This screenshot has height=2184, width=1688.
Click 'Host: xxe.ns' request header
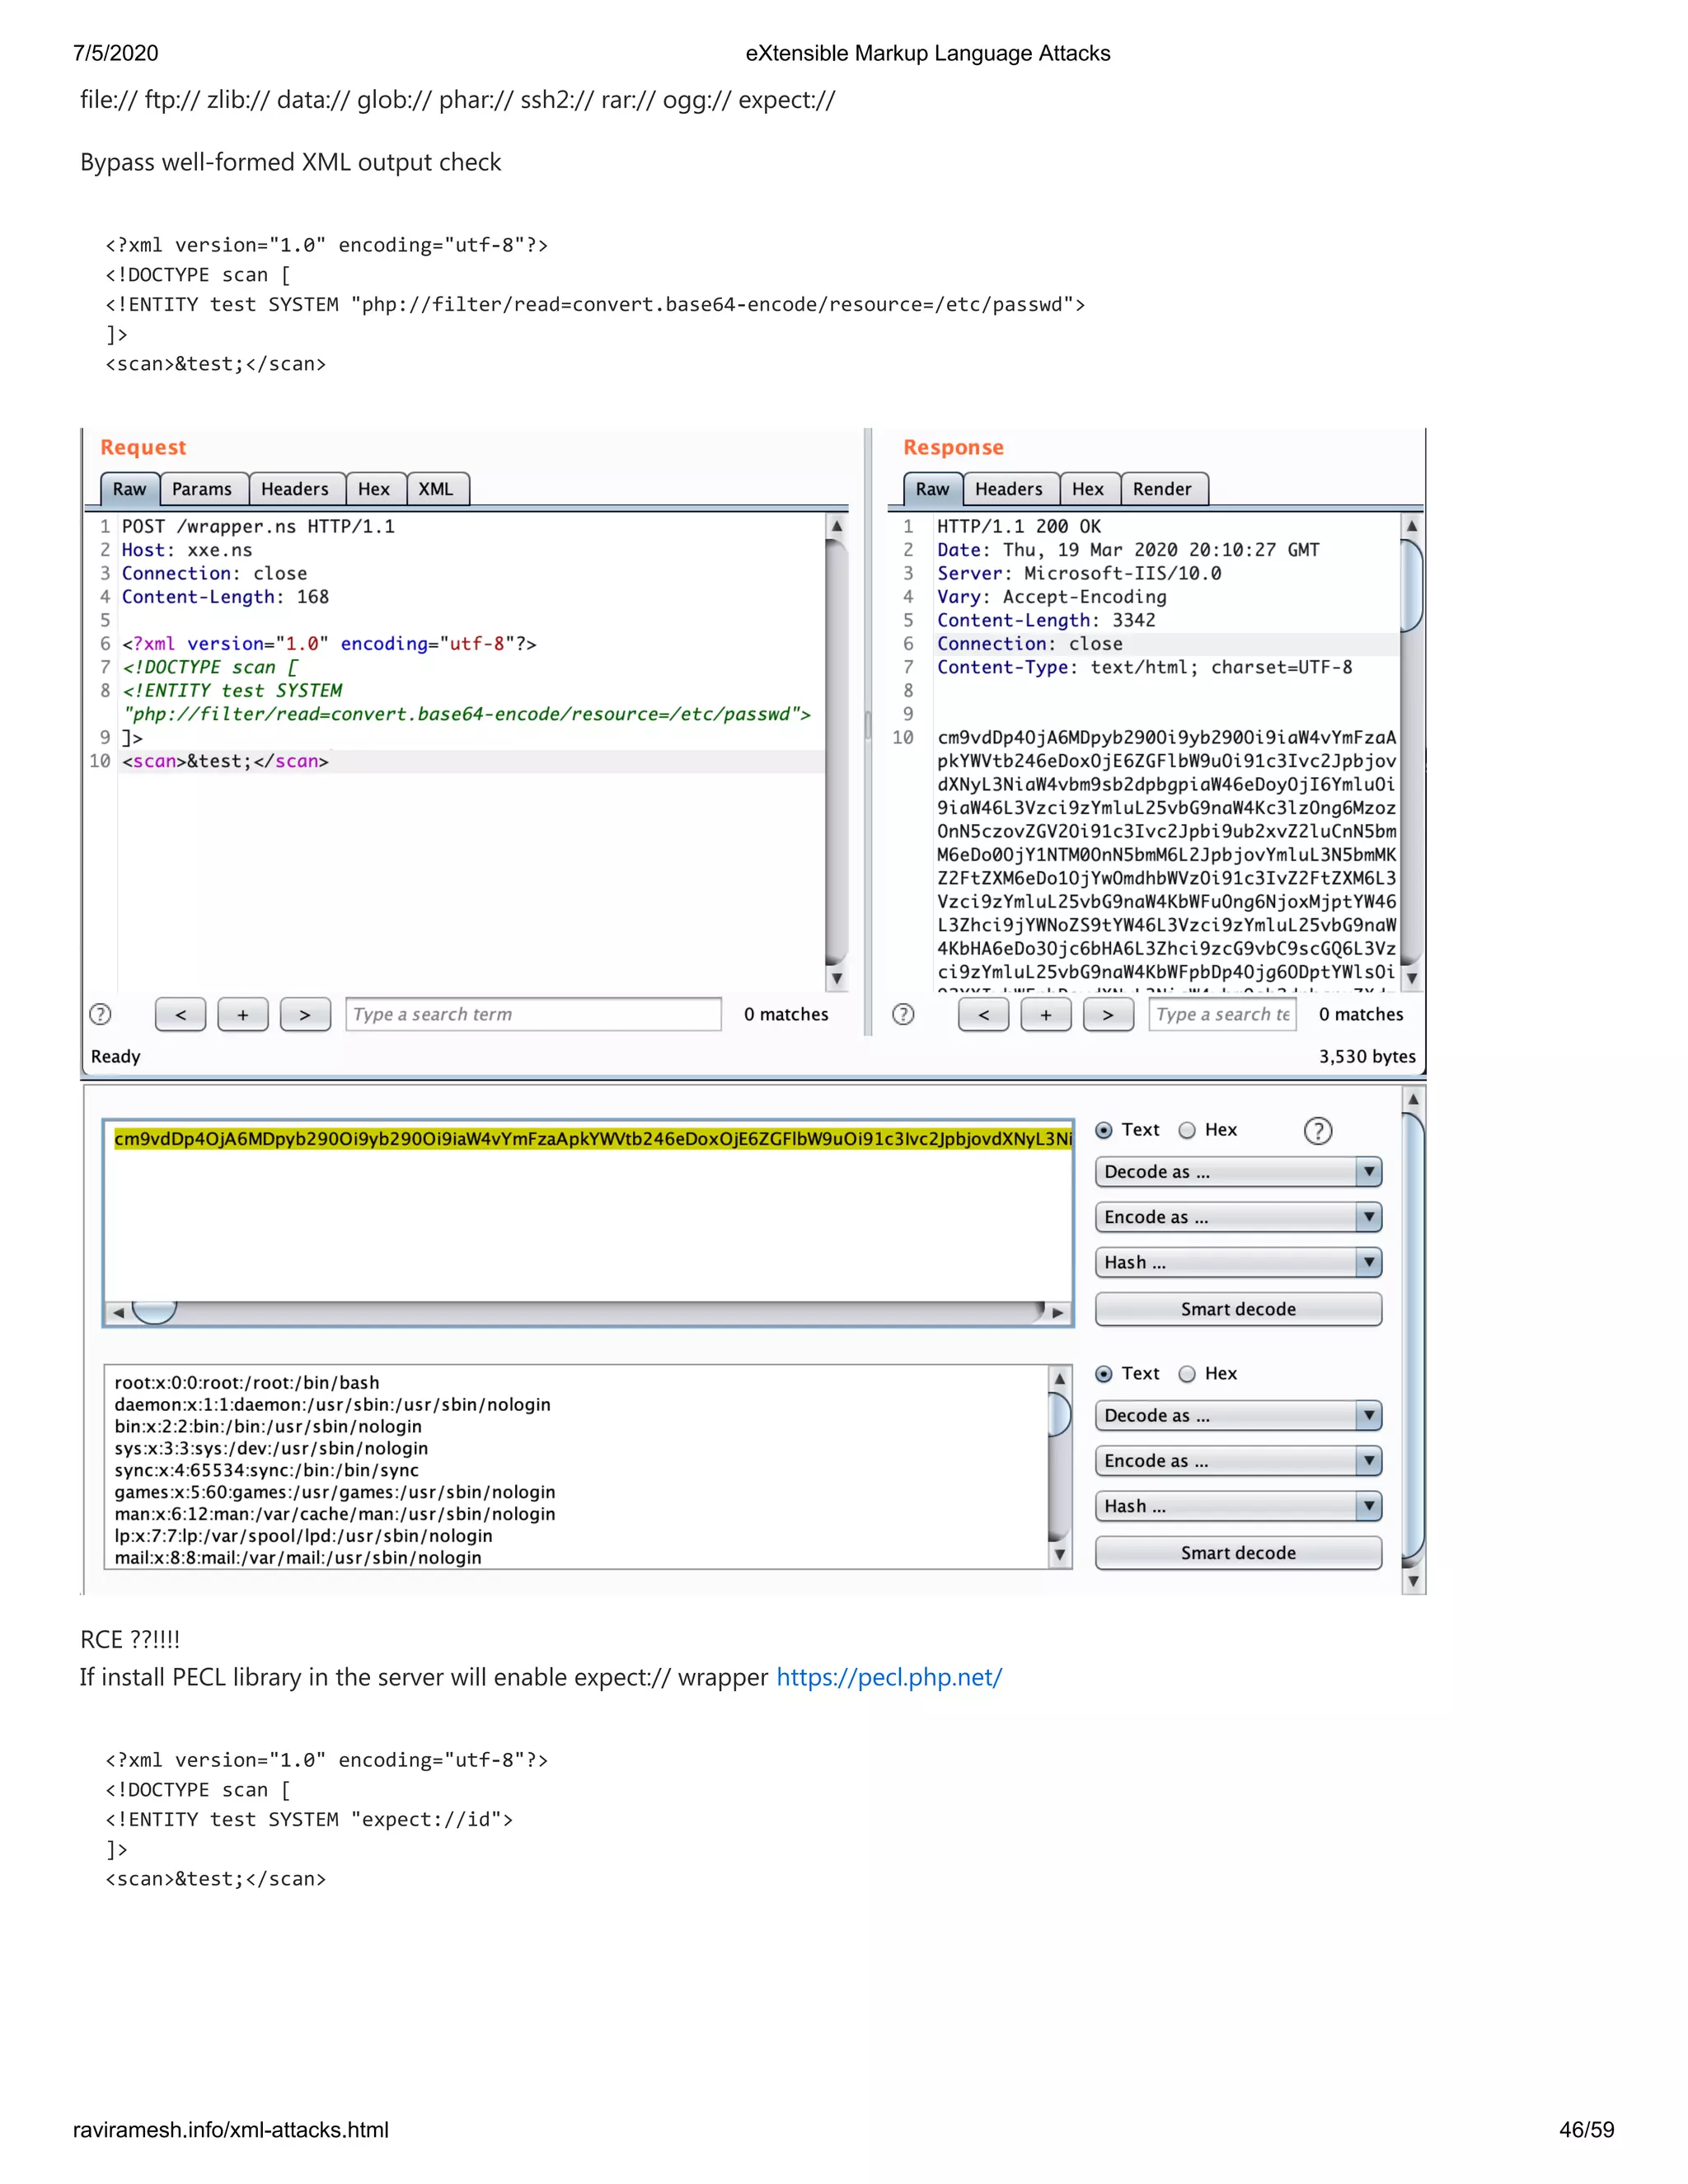click(x=187, y=550)
